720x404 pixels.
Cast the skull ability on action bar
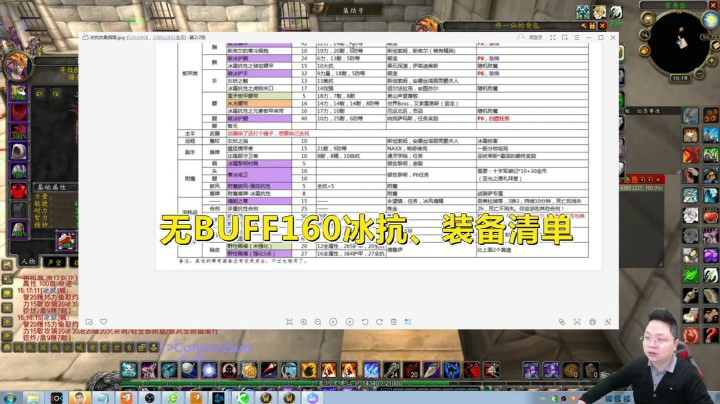129,370
